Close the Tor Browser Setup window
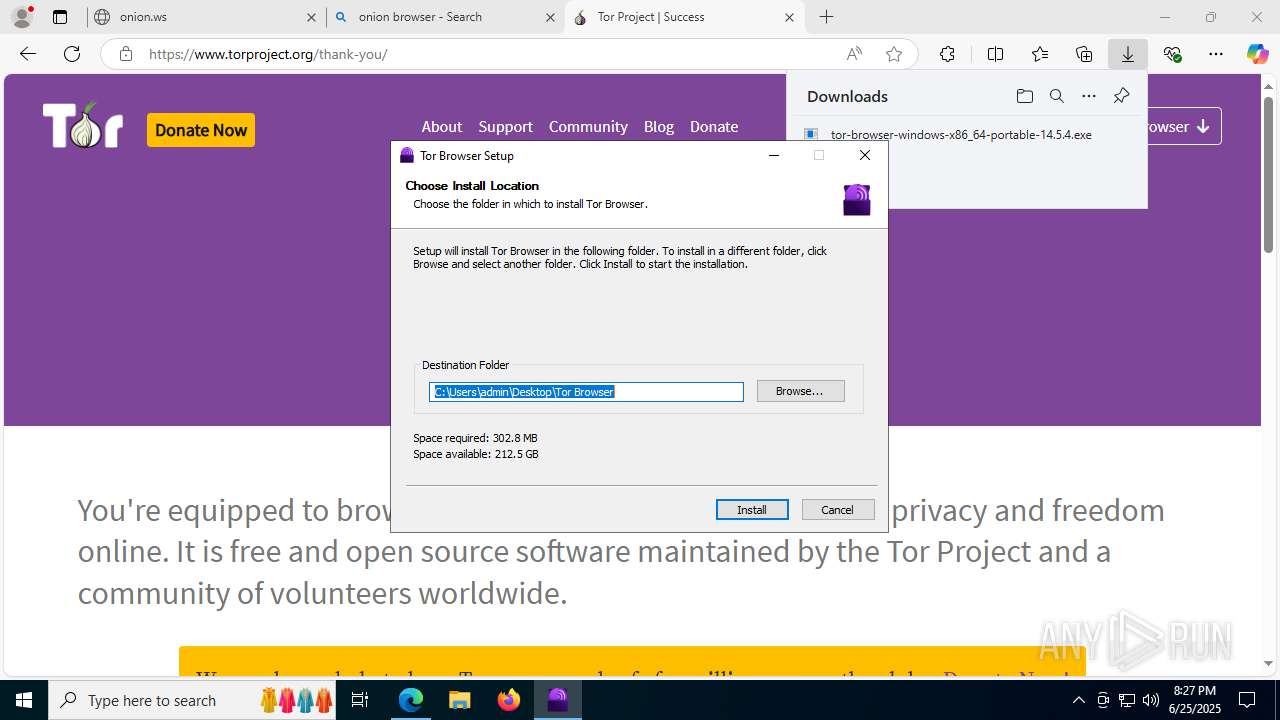Image resolution: width=1280 pixels, height=720 pixels. [x=865, y=155]
